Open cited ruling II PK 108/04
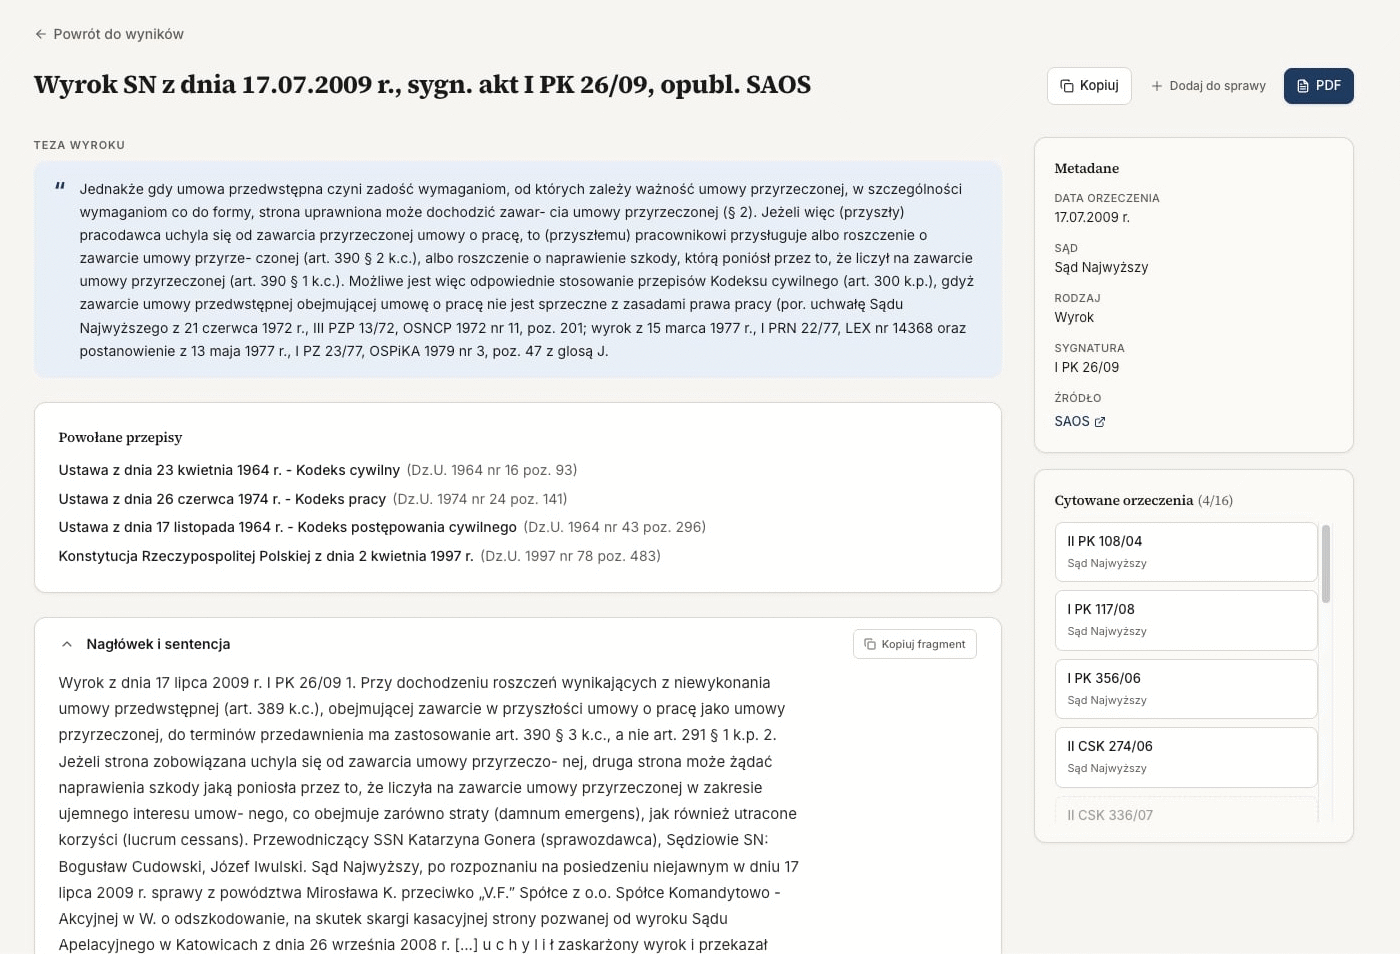The width and height of the screenshot is (1400, 954). click(1185, 551)
